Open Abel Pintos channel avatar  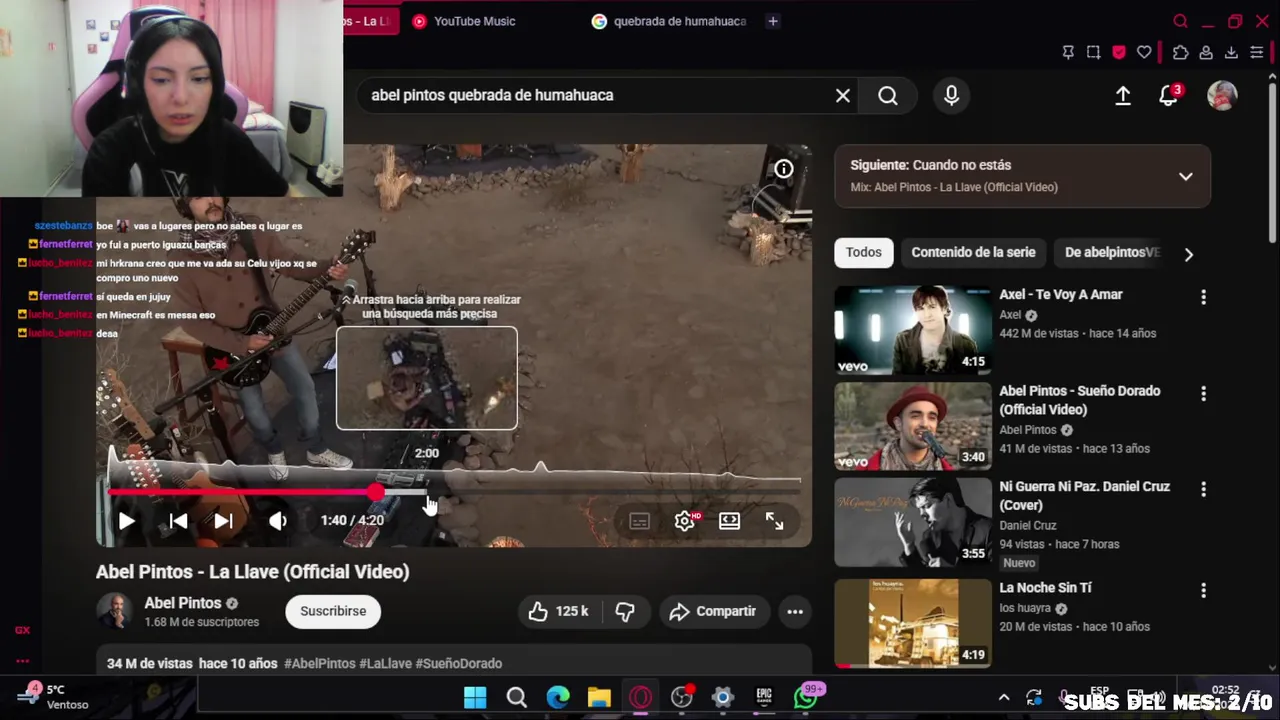click(115, 611)
